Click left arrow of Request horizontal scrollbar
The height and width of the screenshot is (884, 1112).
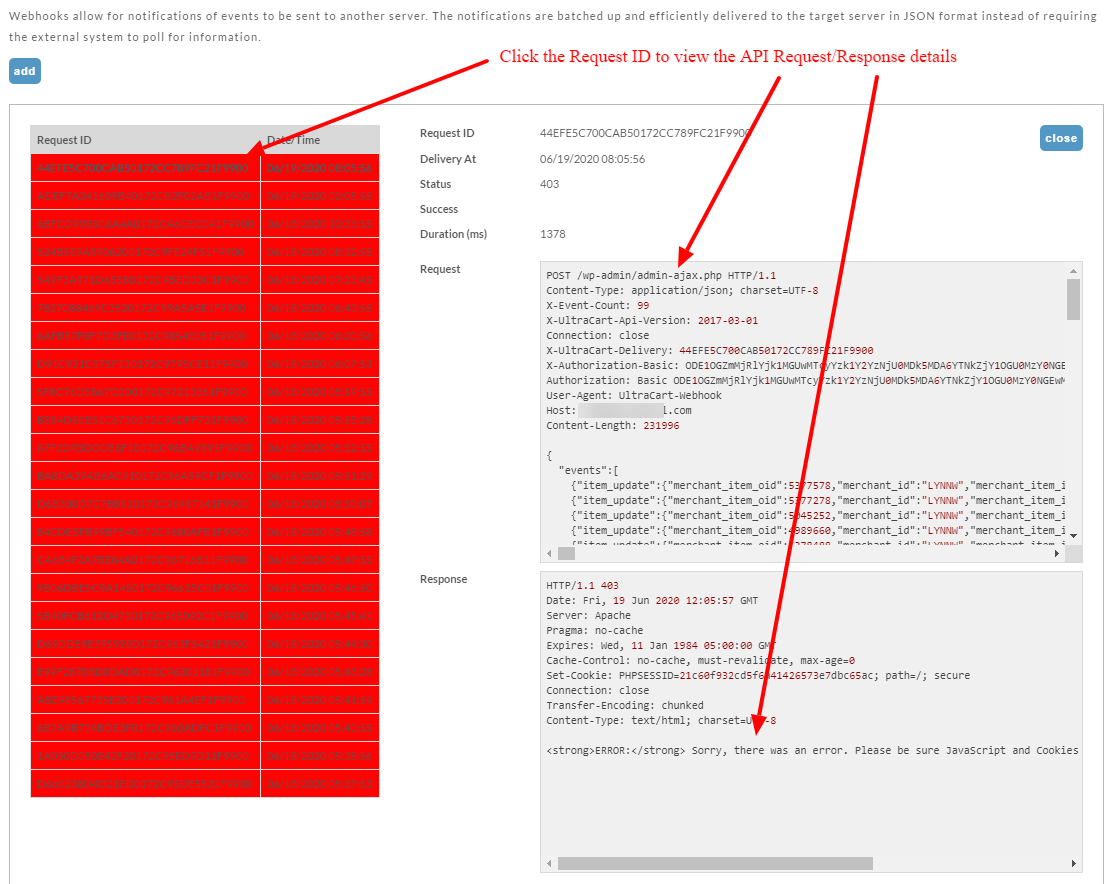pos(550,553)
